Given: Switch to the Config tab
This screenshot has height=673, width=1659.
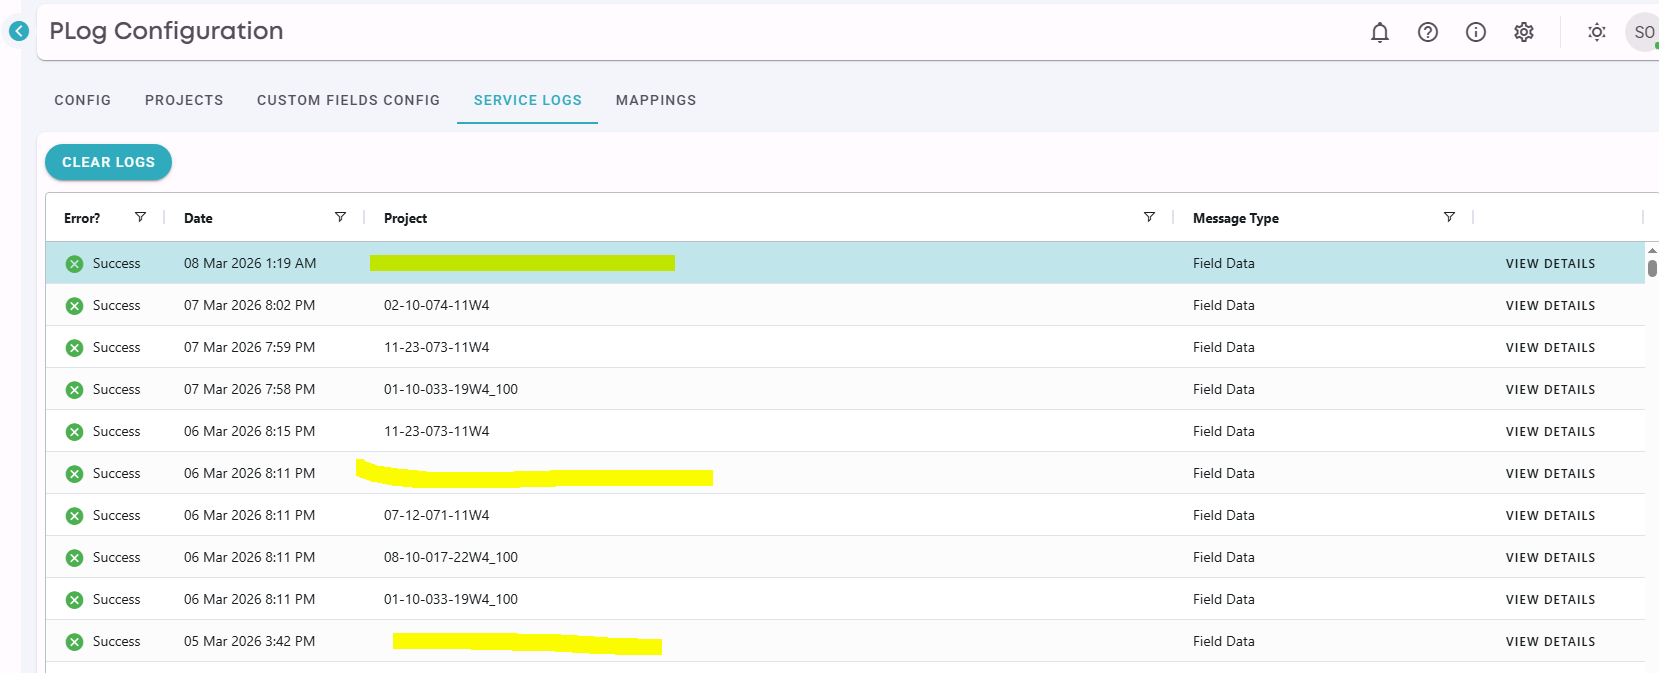Looking at the screenshot, I should click(82, 100).
